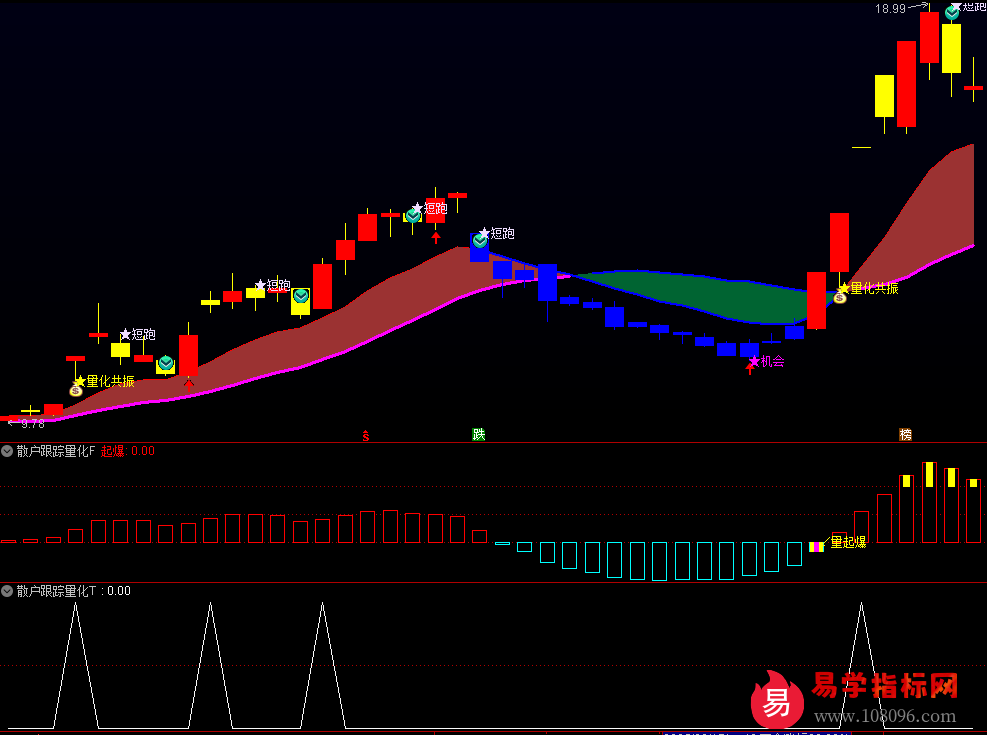
Task: Select the 18.99 high price label
Action: (x=890, y=8)
